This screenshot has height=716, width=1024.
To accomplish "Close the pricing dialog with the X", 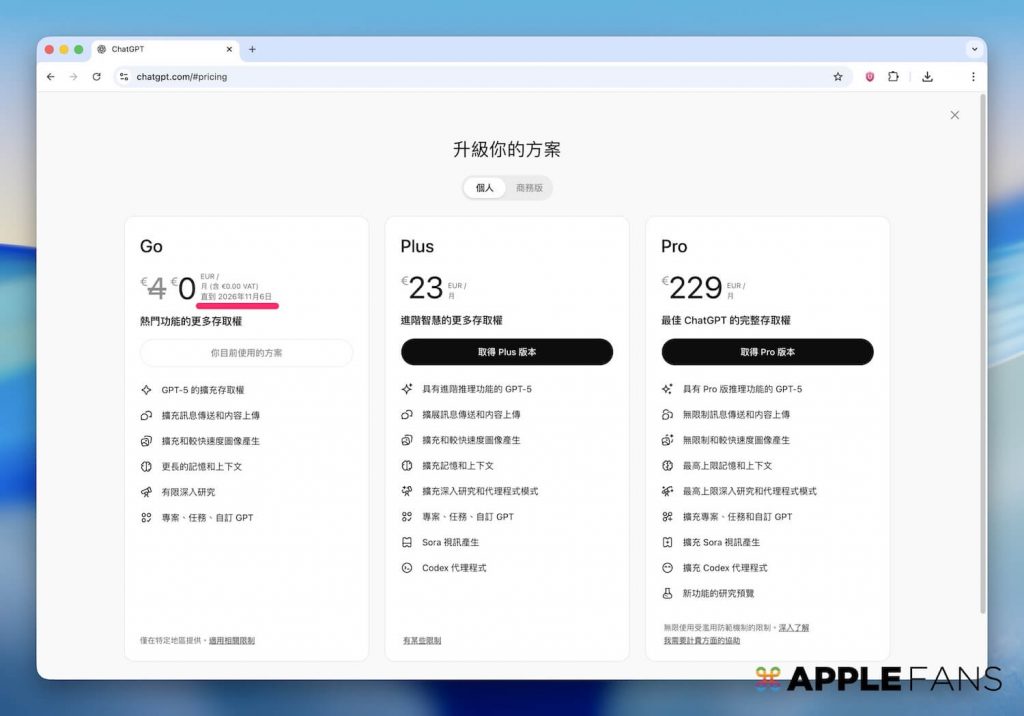I will coord(954,115).
